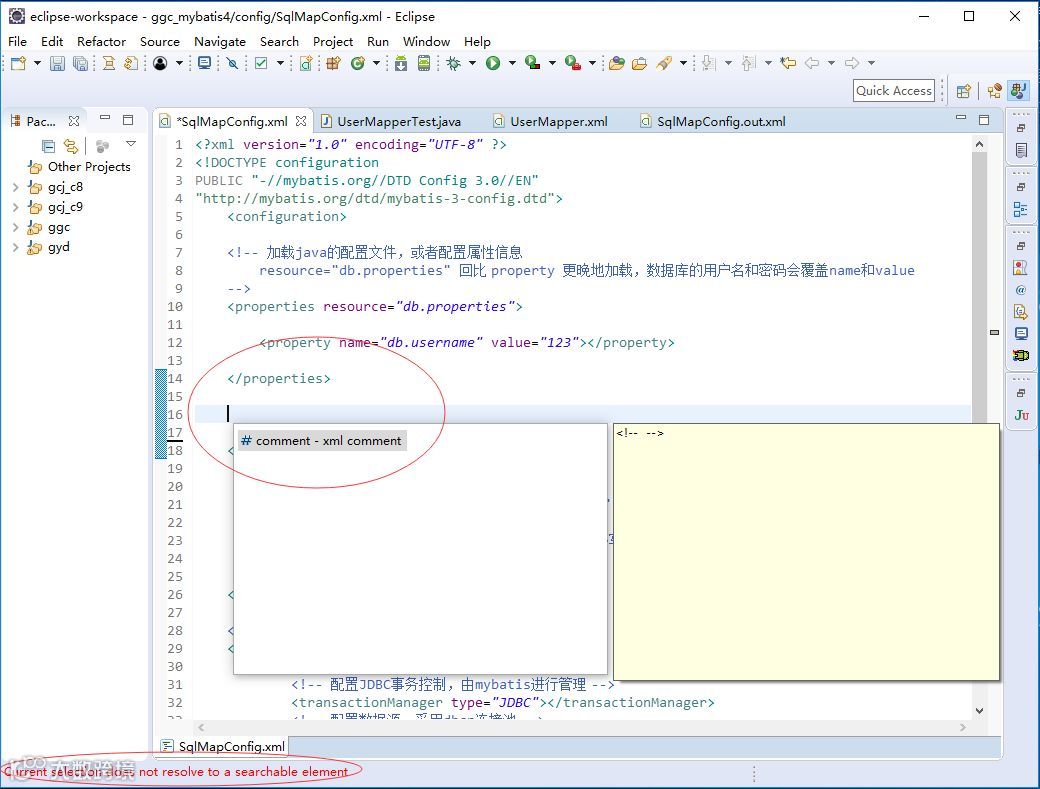This screenshot has width=1040, height=789.
Task: Expand the ggc project node
Action: tap(15, 227)
